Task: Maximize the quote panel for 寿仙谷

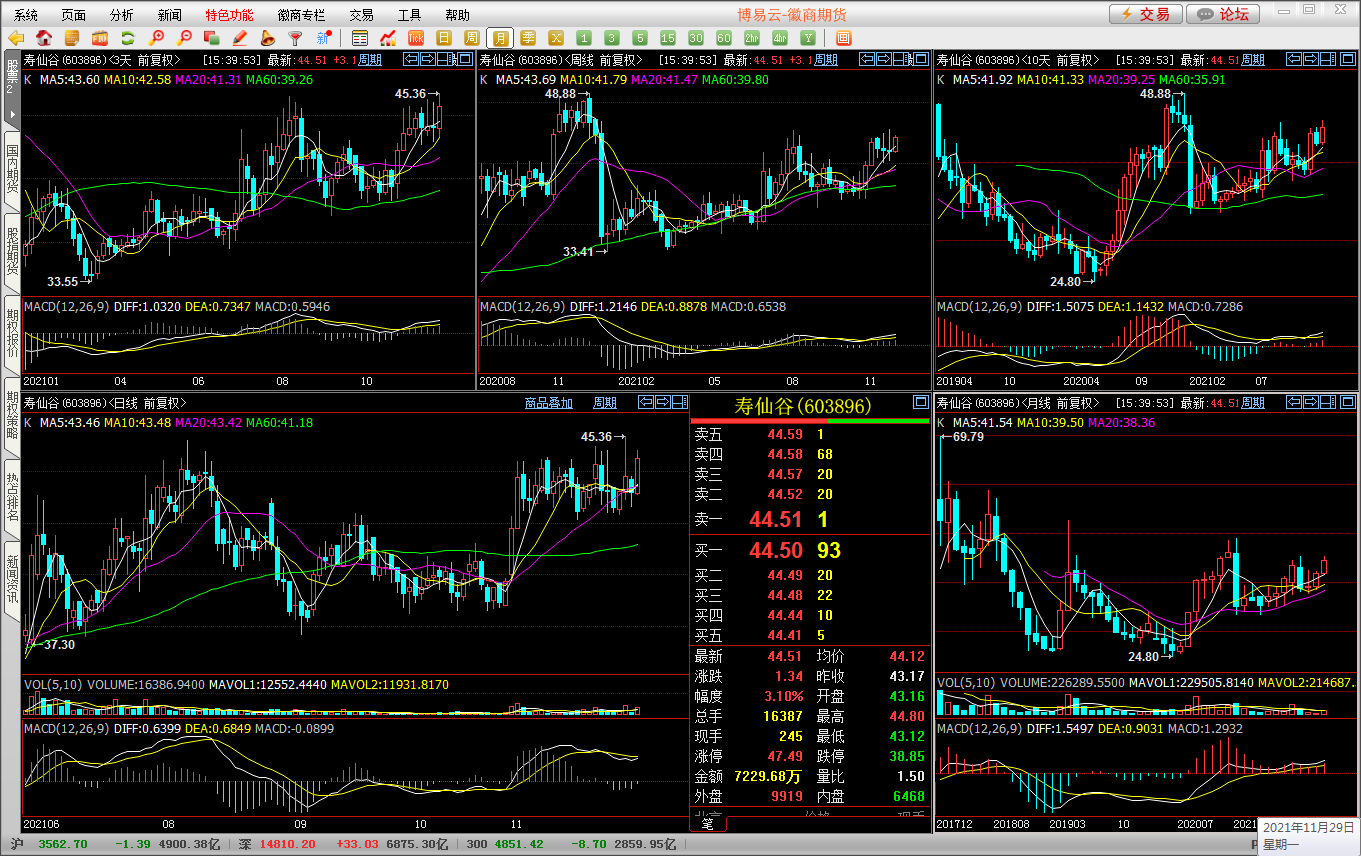Action: tap(921, 402)
